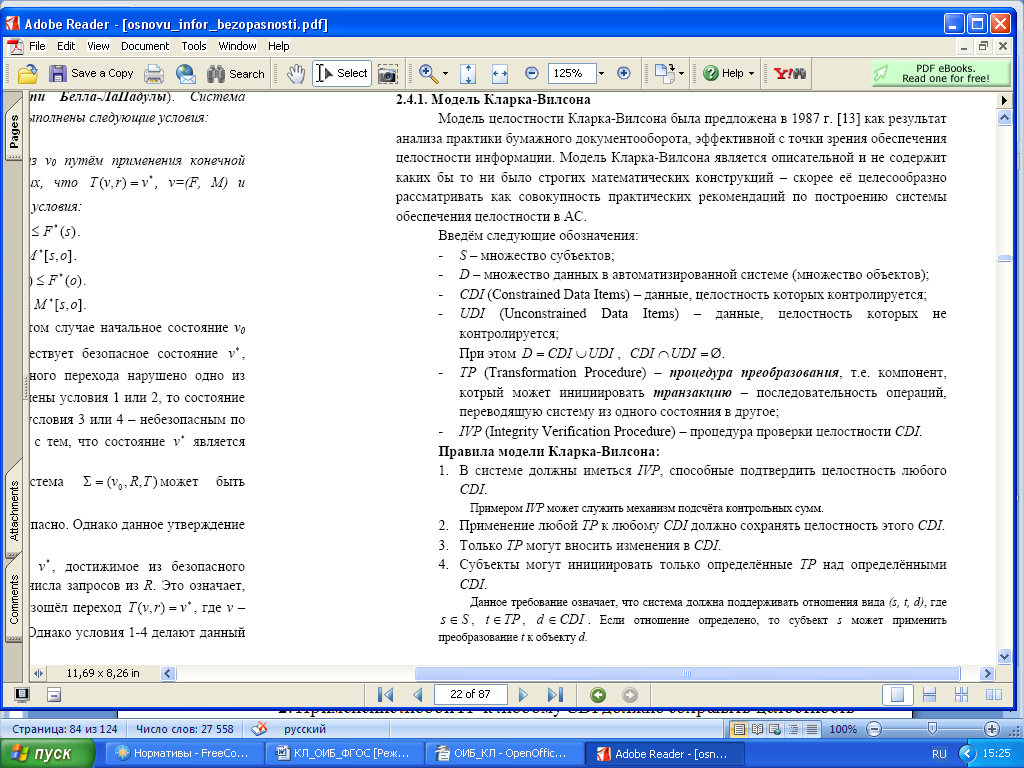This screenshot has height=768, width=1024.
Task: Click the Print icon in toolbar
Action: tap(154, 74)
